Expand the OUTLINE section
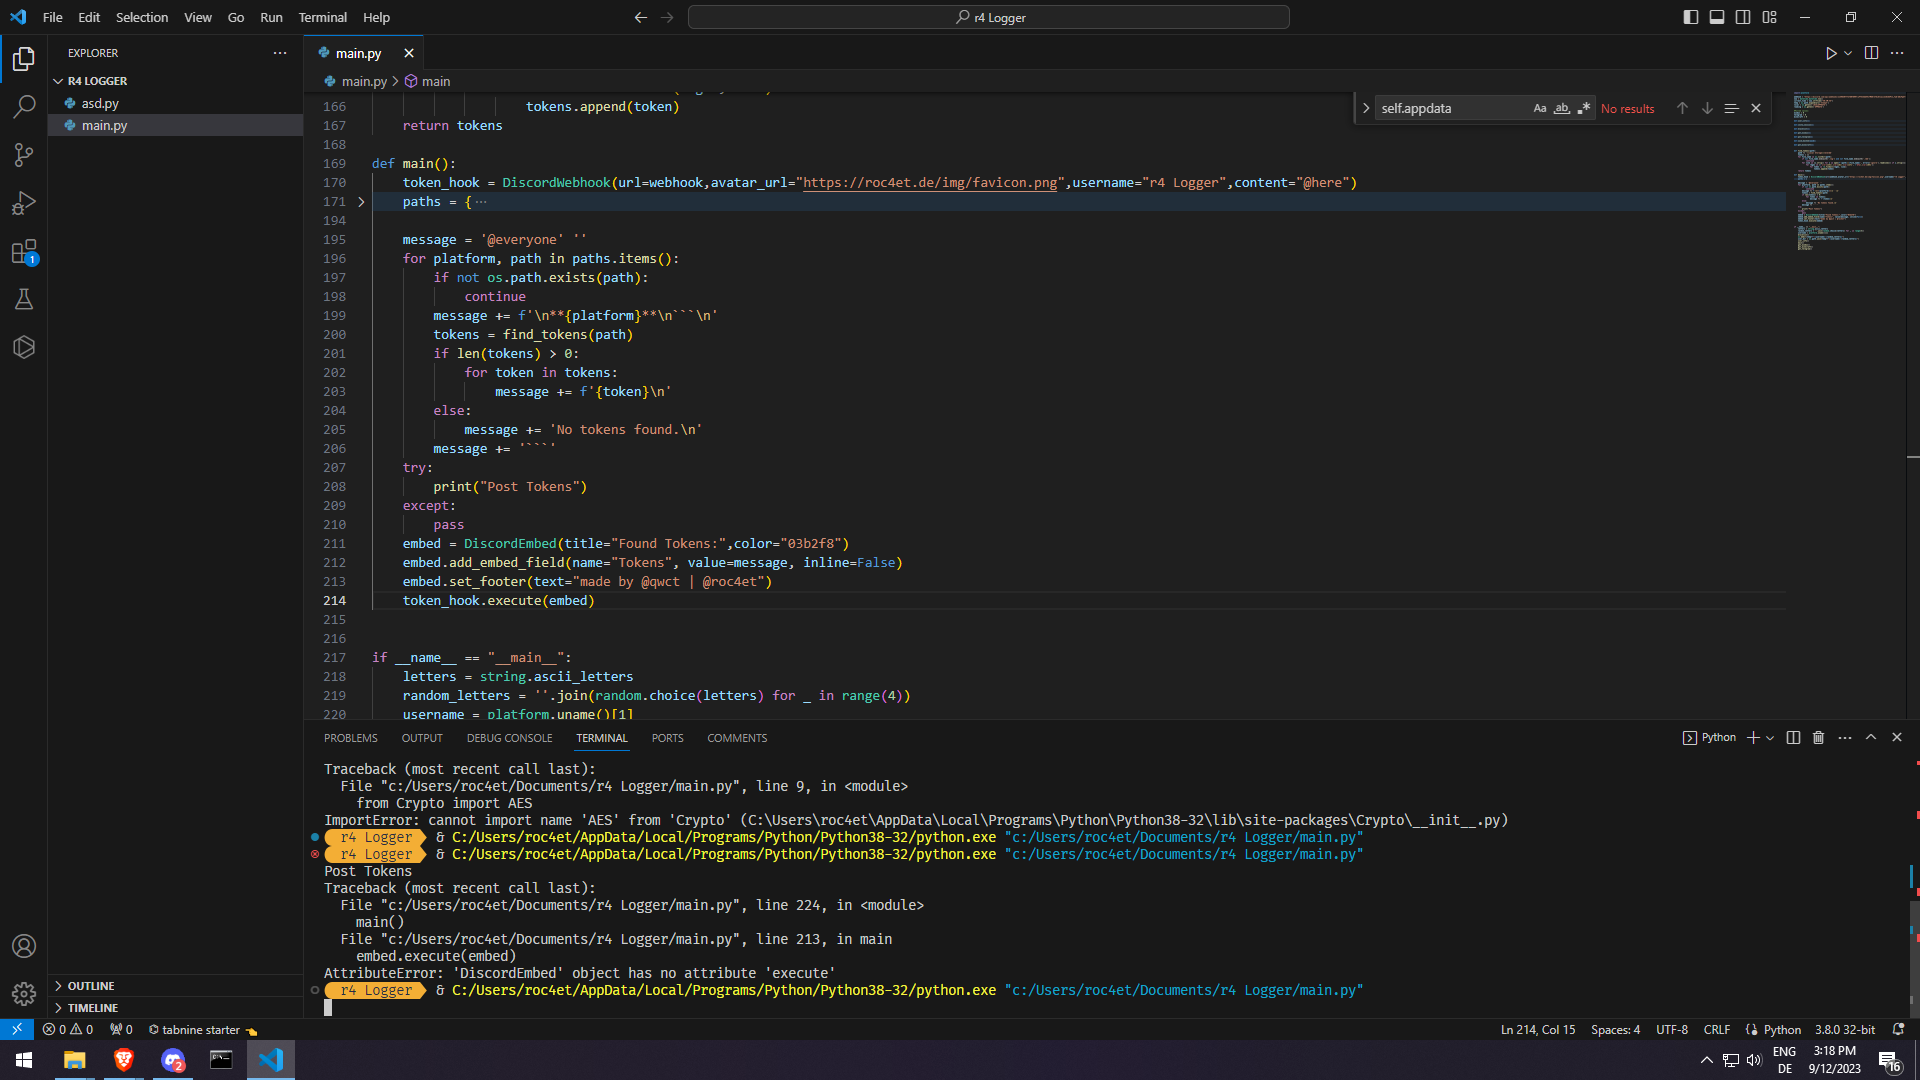 click(91, 986)
